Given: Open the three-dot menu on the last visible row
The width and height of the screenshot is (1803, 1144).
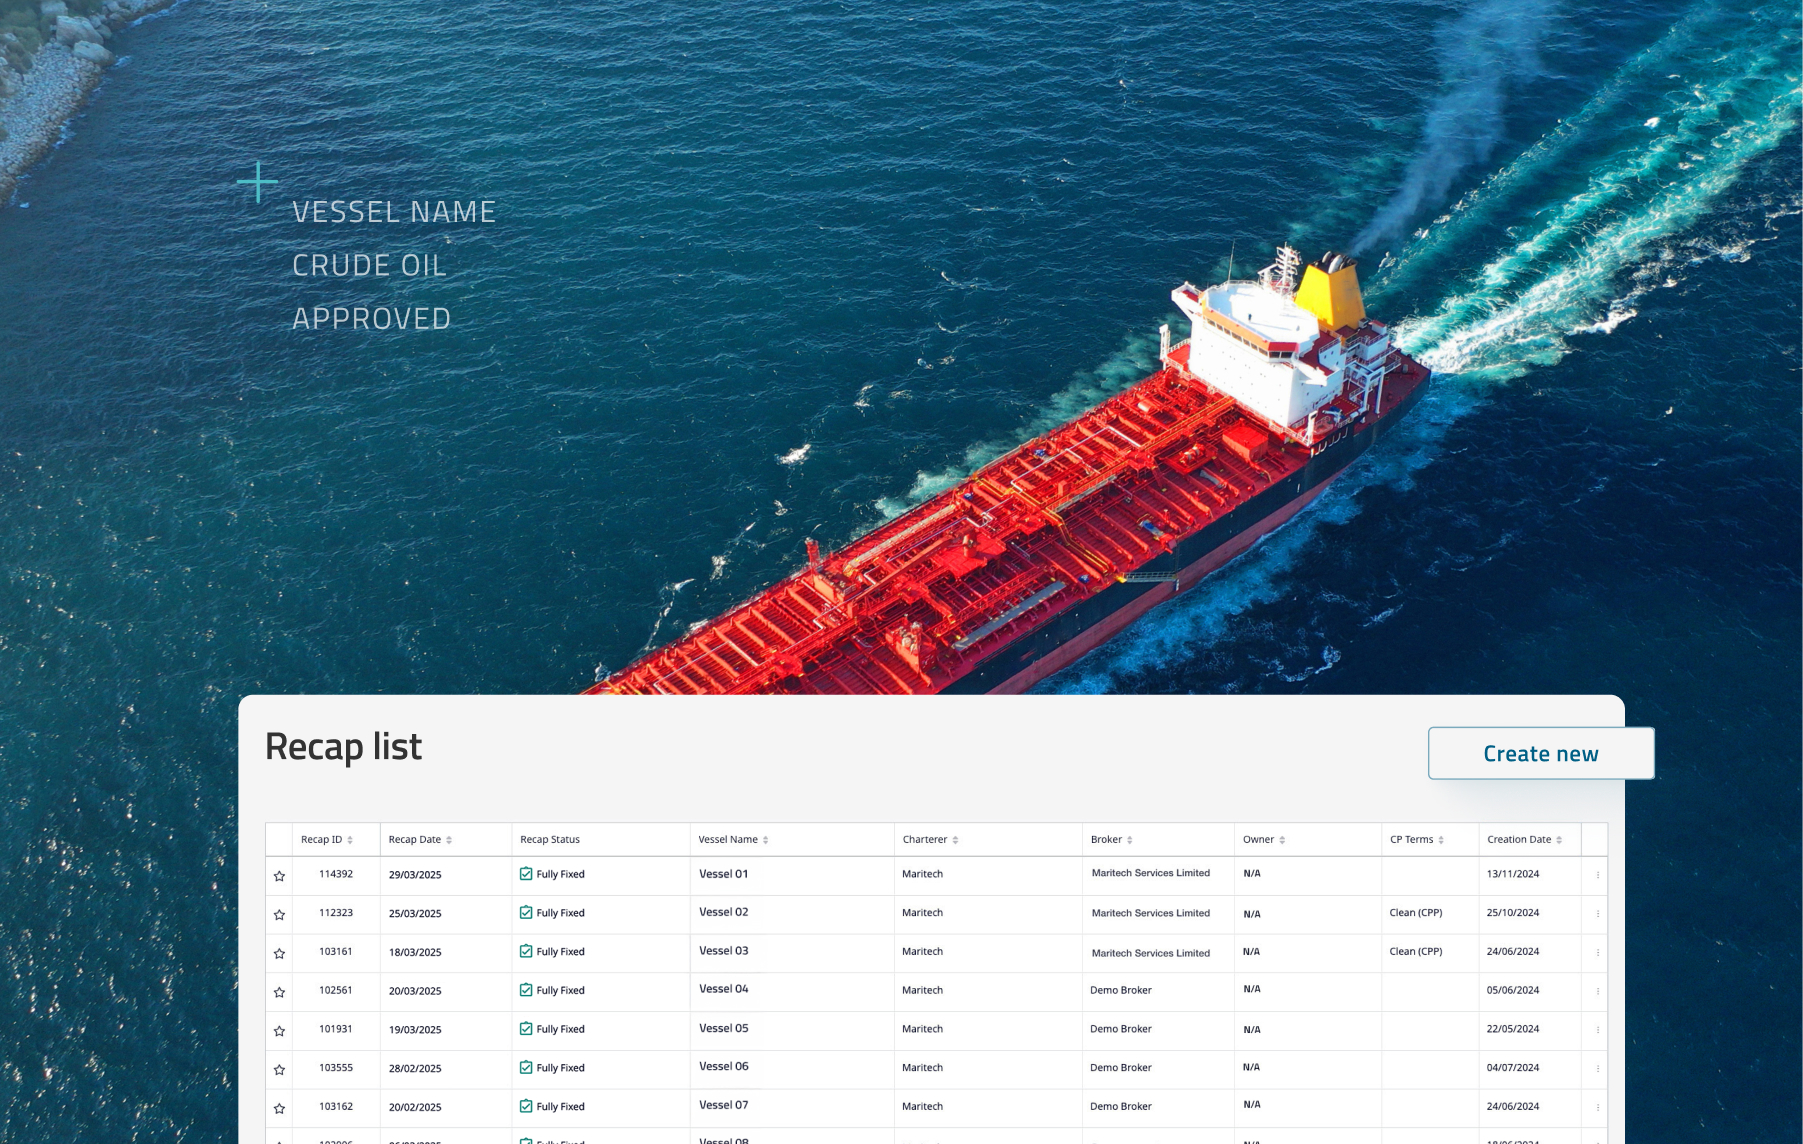Looking at the screenshot, I should (x=1597, y=1140).
